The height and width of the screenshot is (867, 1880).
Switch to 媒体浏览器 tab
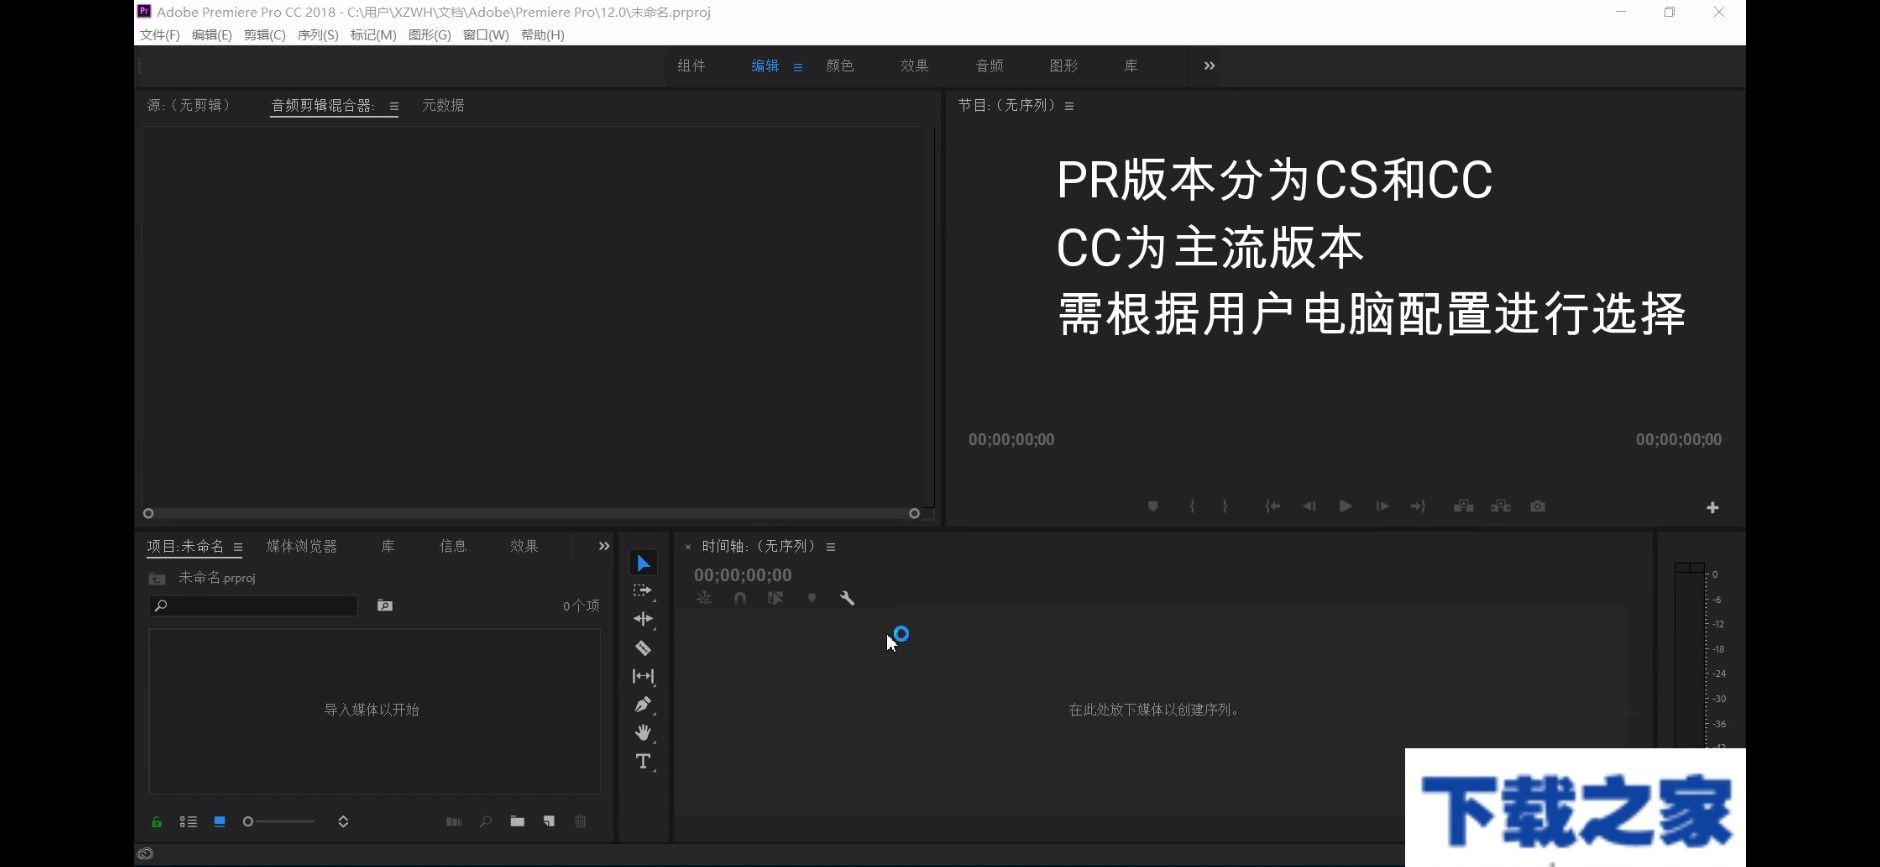click(301, 546)
